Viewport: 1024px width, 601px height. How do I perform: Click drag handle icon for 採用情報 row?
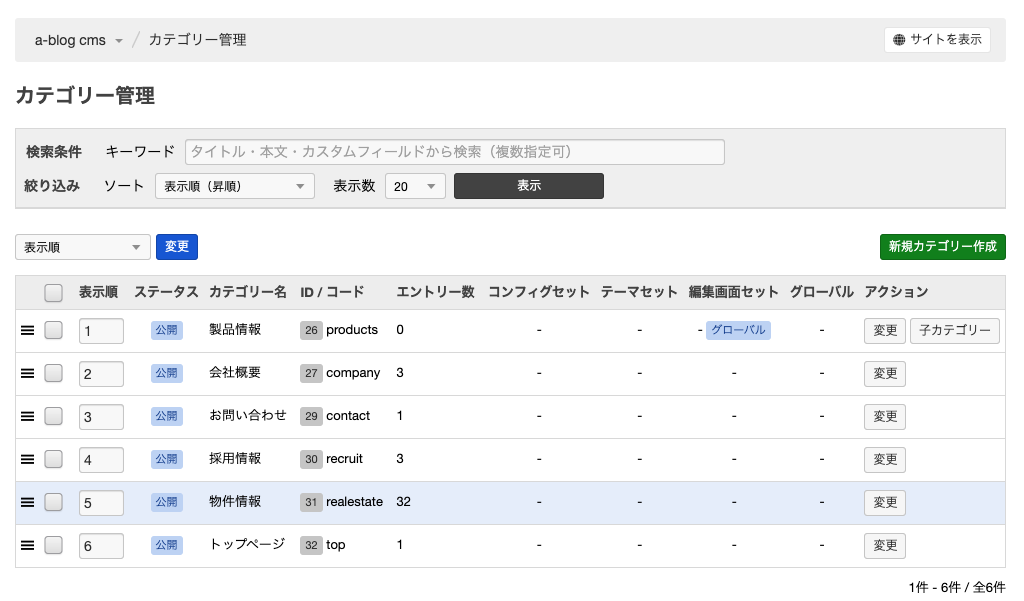[x=28, y=459]
